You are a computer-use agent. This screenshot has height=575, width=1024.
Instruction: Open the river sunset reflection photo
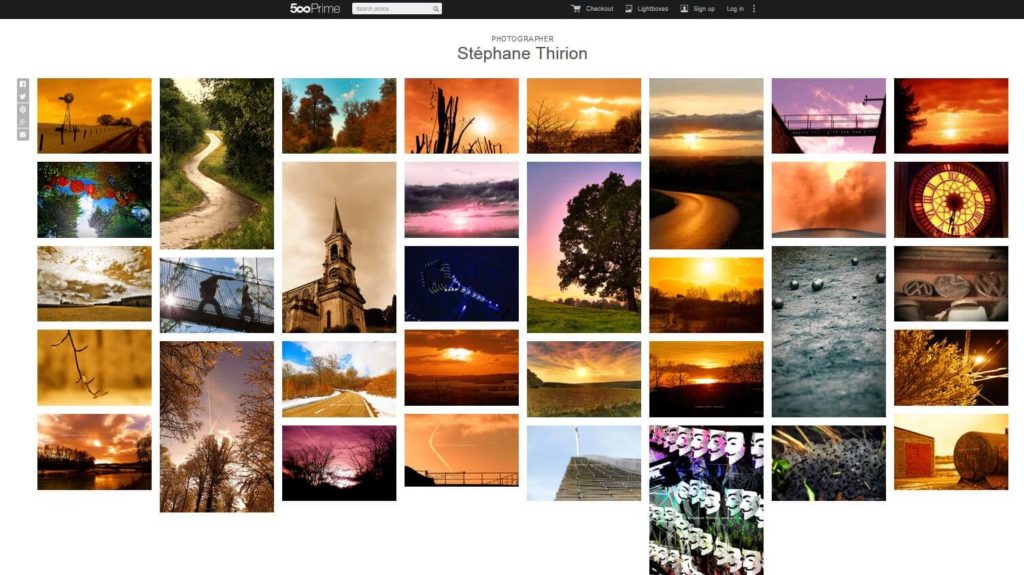click(x=94, y=452)
